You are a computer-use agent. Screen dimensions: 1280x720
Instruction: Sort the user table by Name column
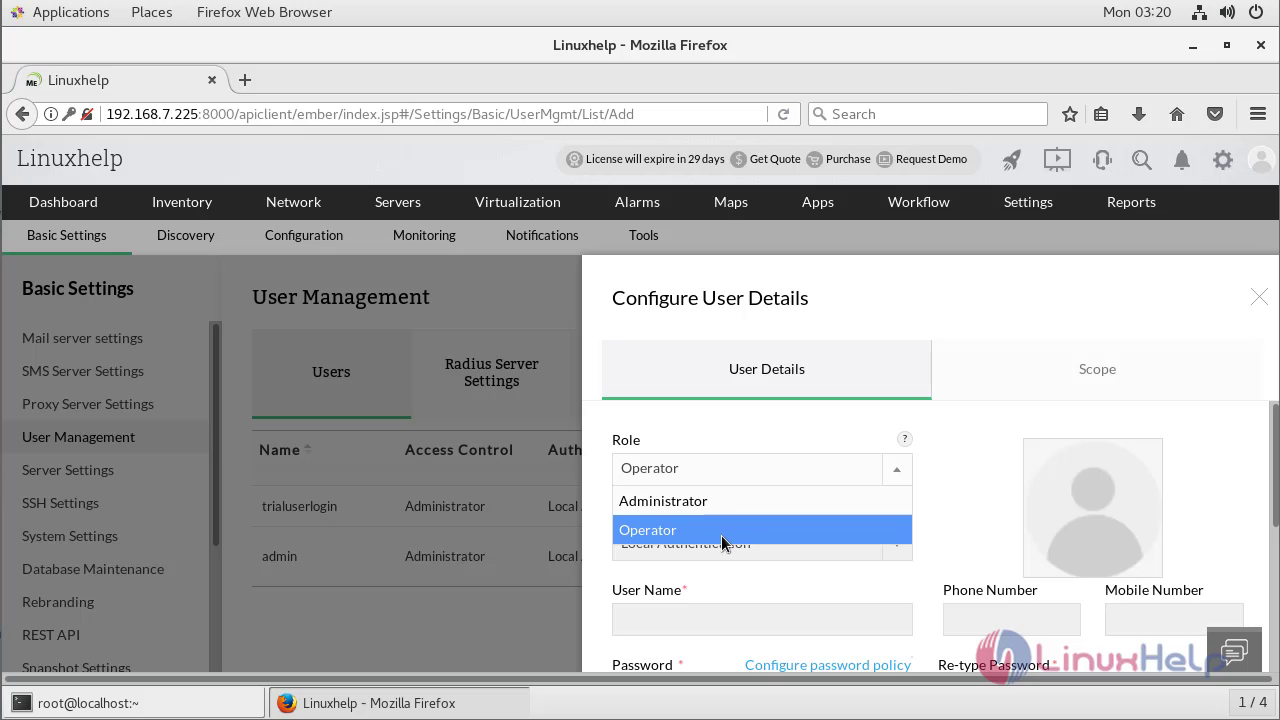285,450
